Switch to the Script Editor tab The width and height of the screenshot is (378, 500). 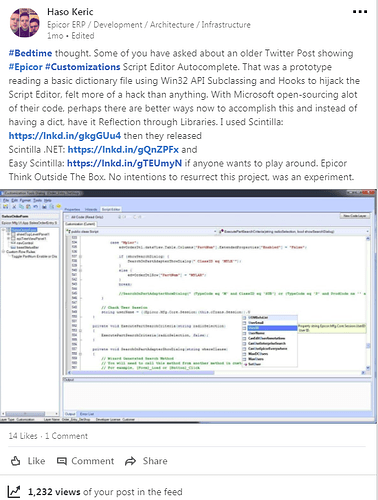(111, 209)
